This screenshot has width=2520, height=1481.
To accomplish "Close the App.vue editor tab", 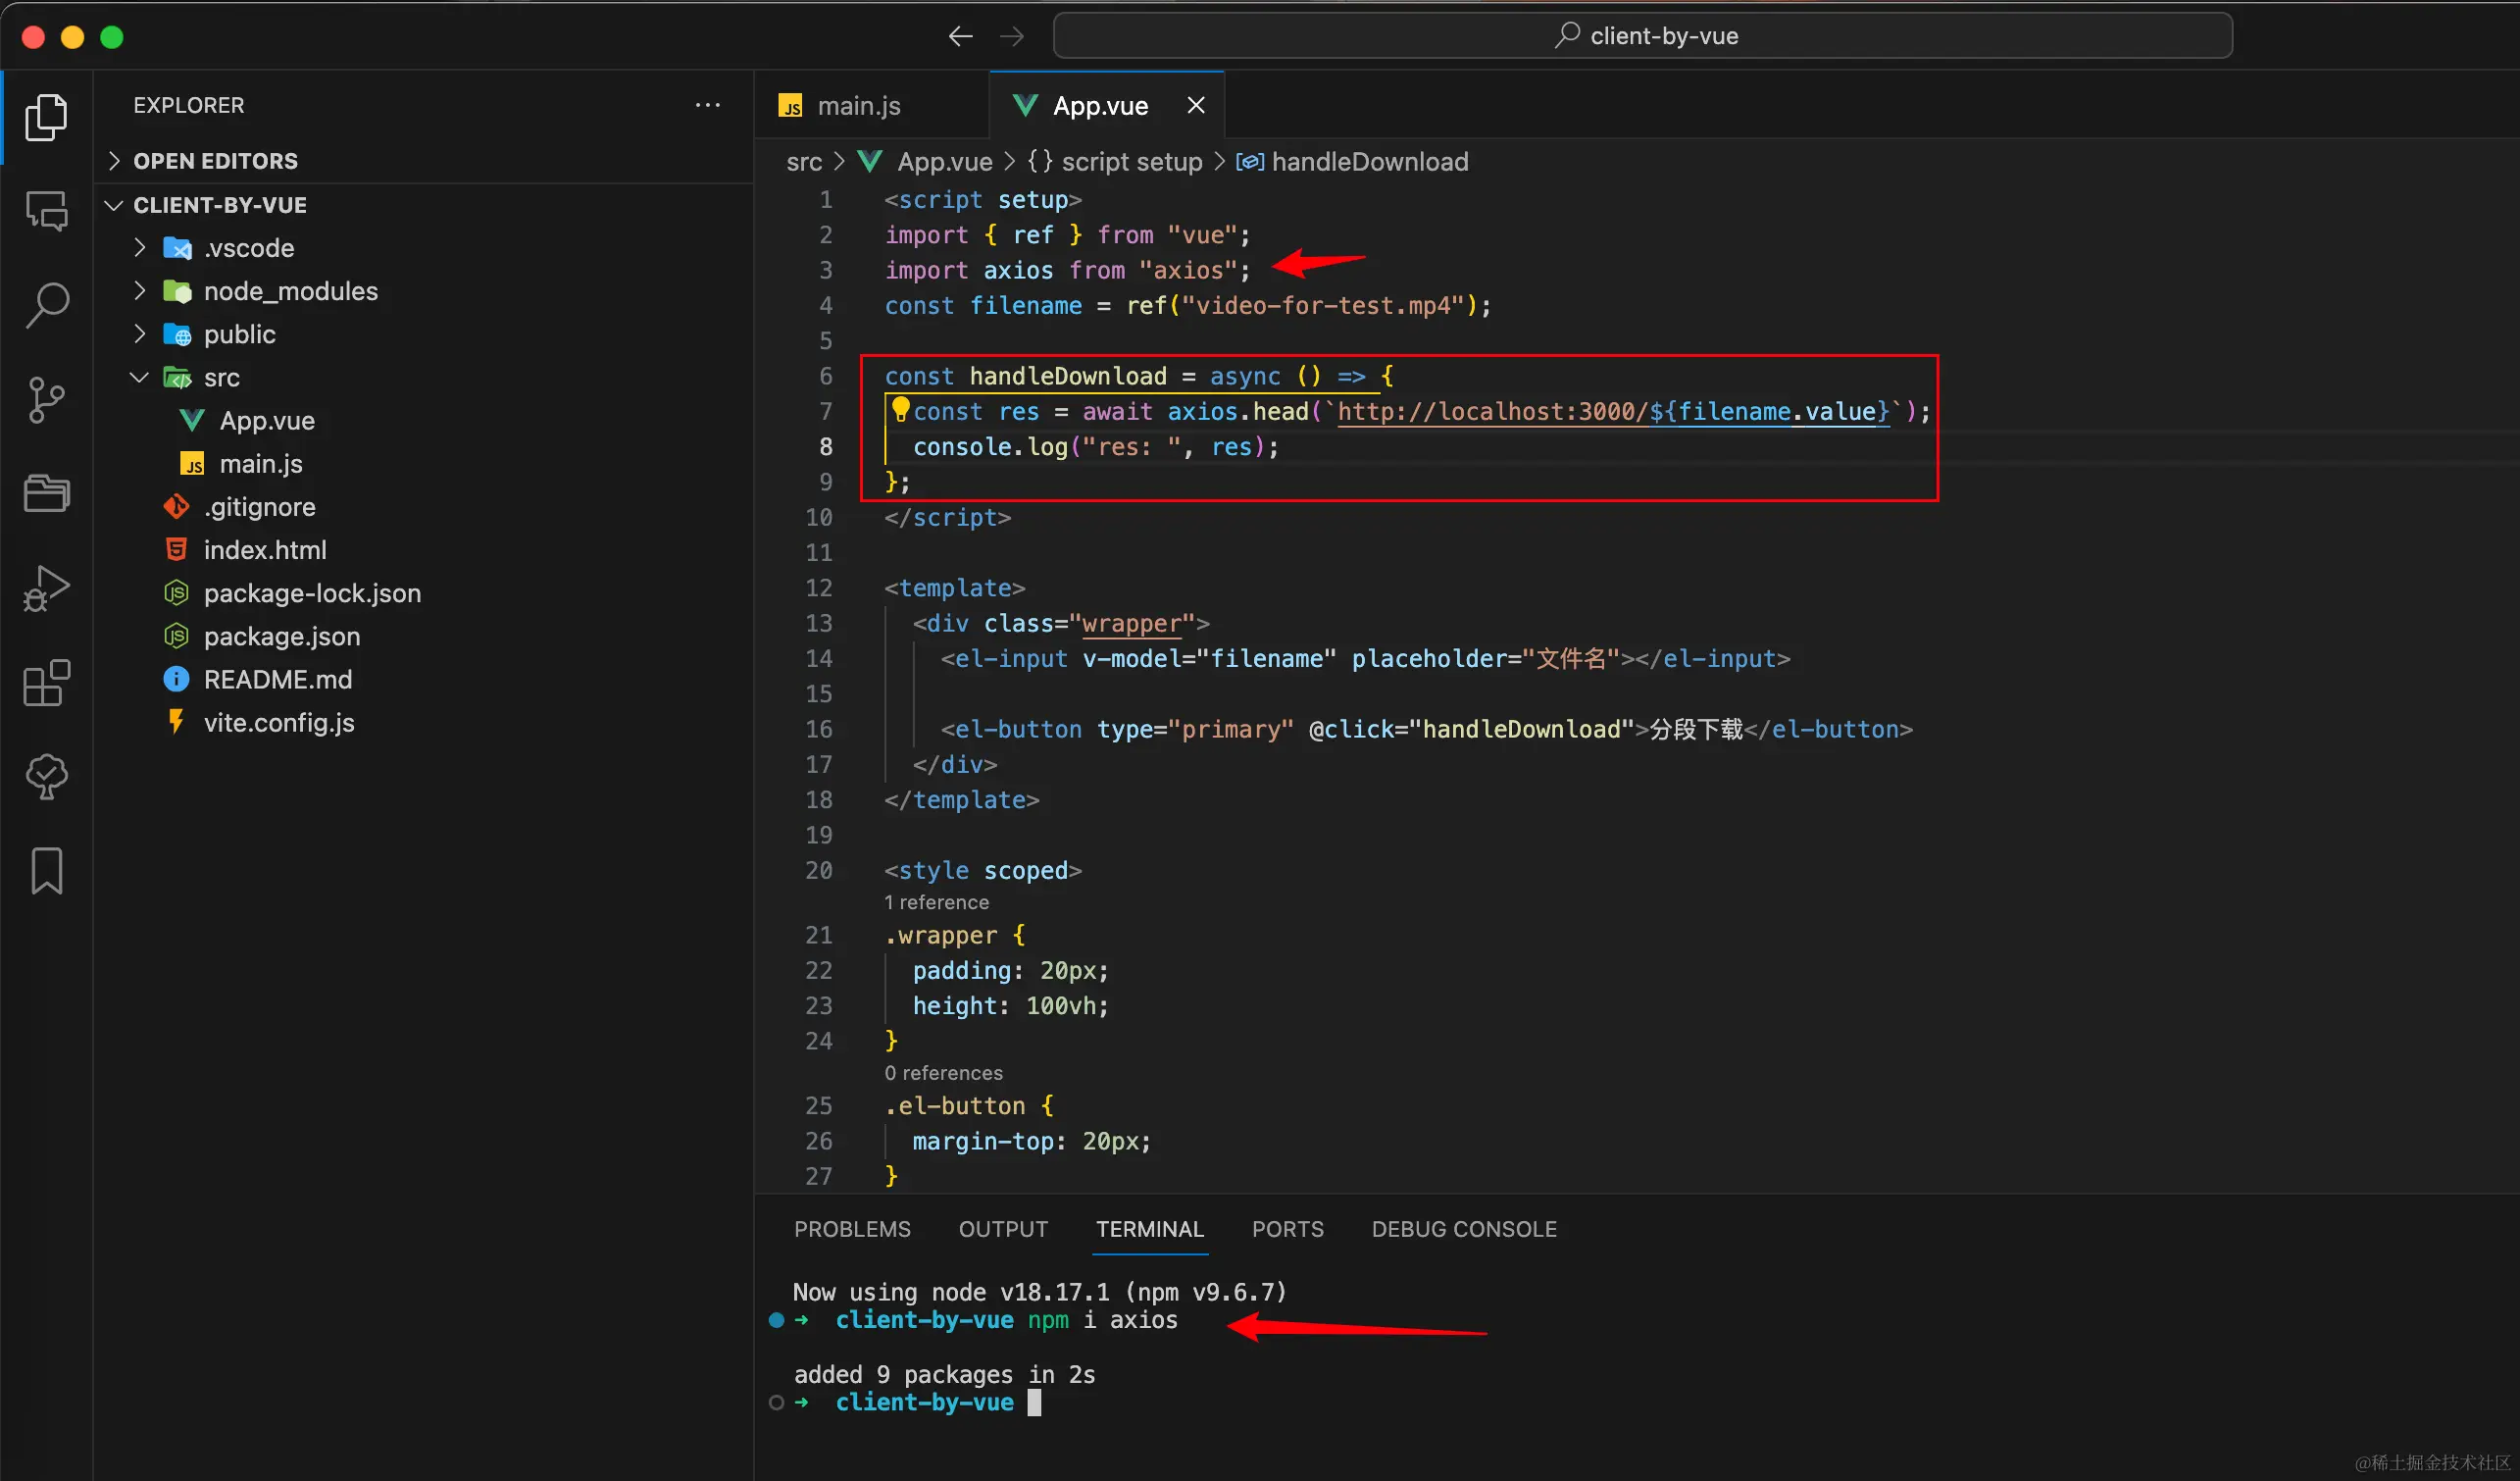I will (x=1195, y=105).
